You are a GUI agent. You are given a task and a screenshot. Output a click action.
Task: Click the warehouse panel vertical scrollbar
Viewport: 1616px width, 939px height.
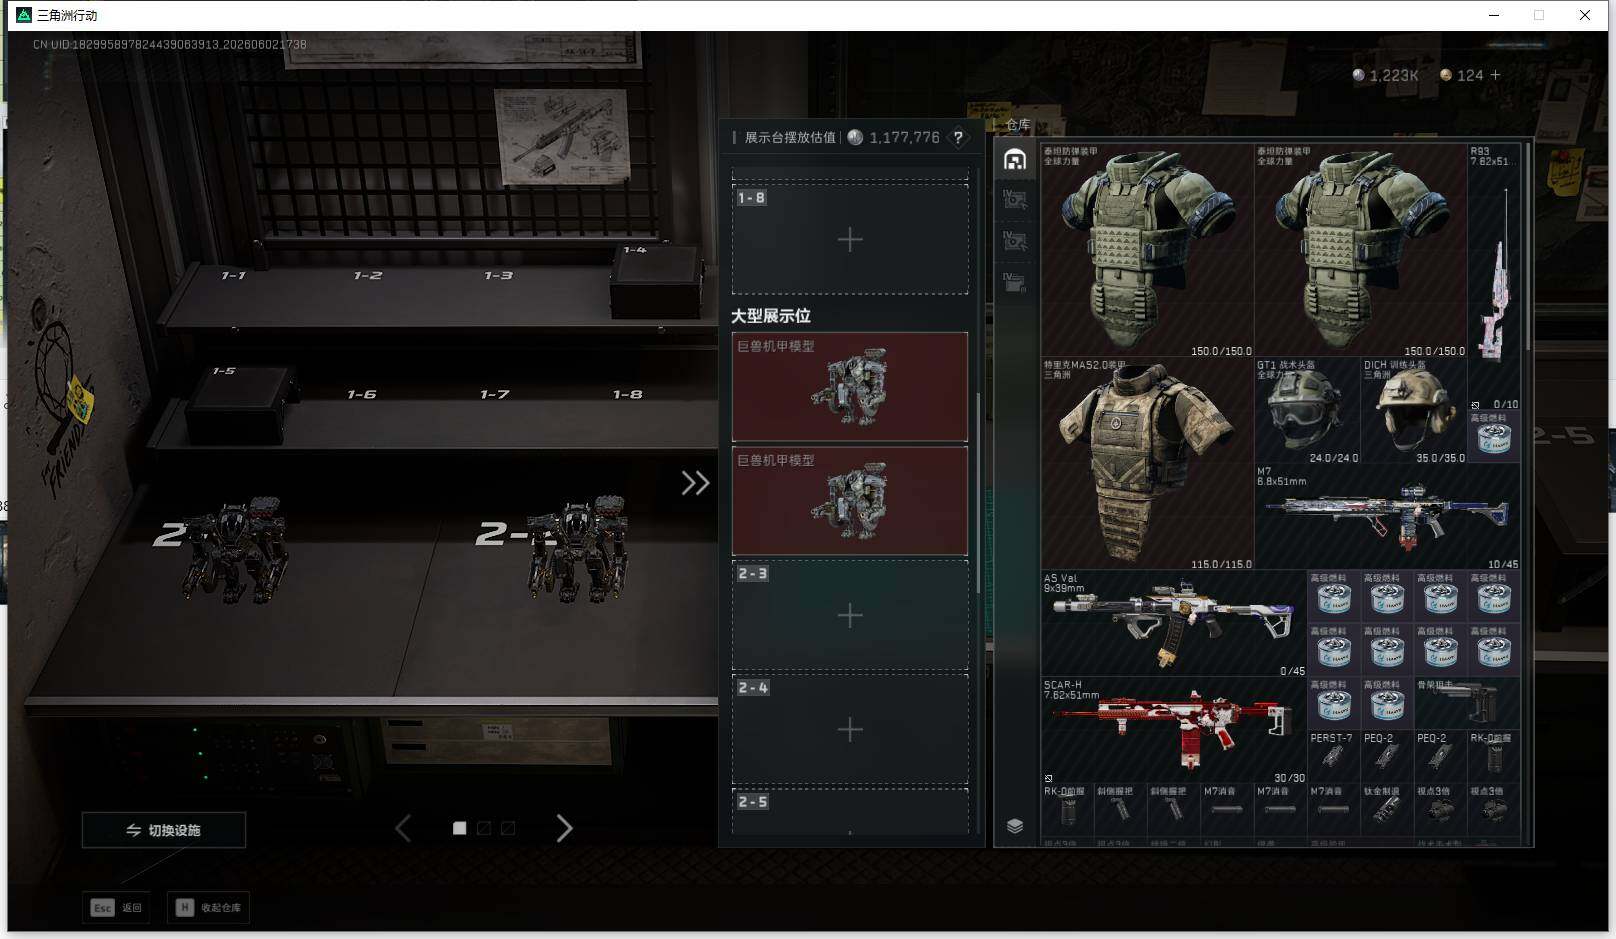point(1527,247)
